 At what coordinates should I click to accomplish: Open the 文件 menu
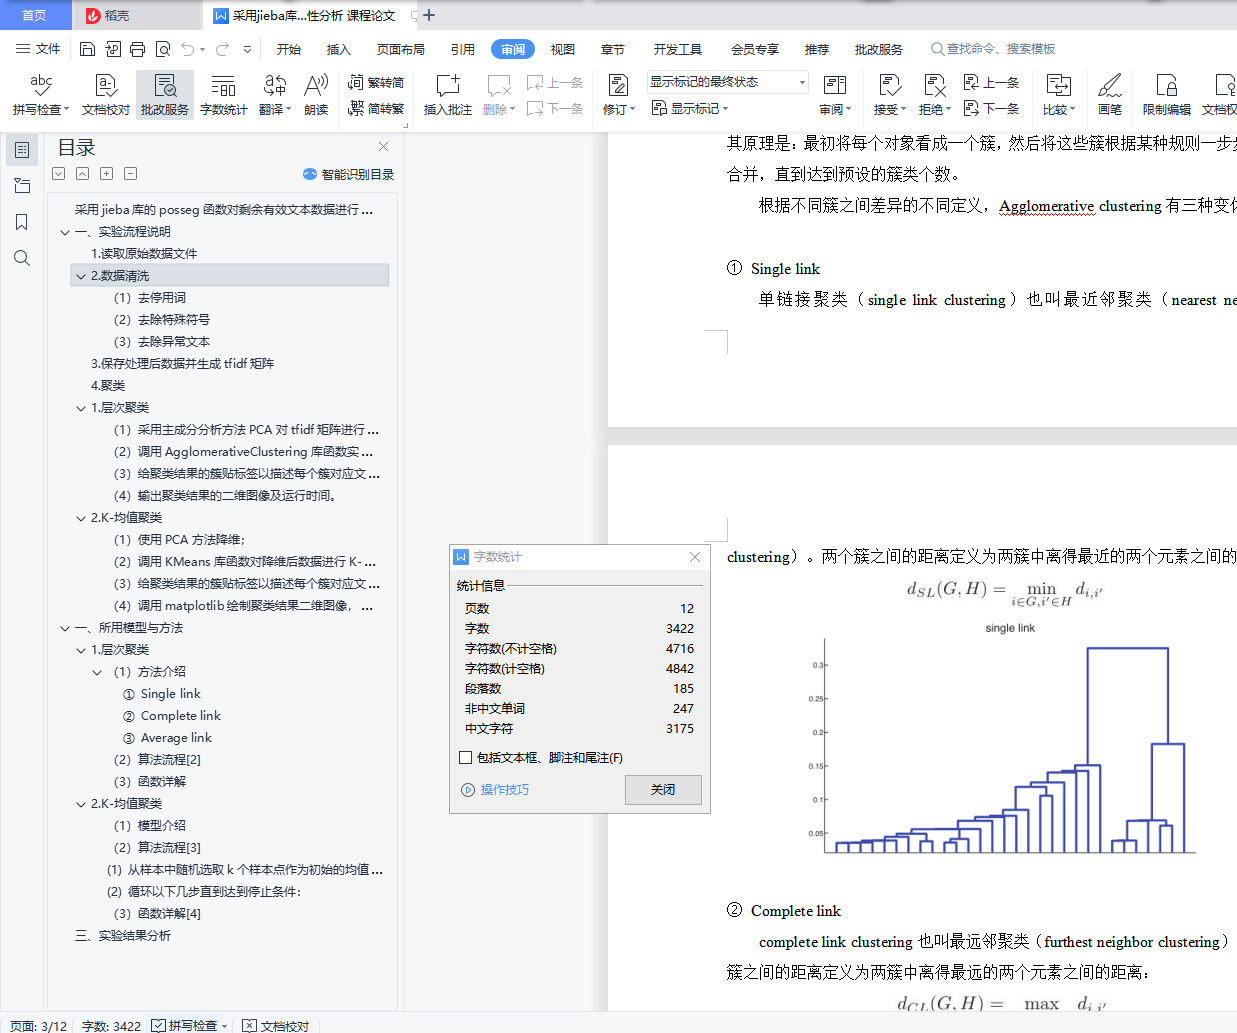coord(38,49)
